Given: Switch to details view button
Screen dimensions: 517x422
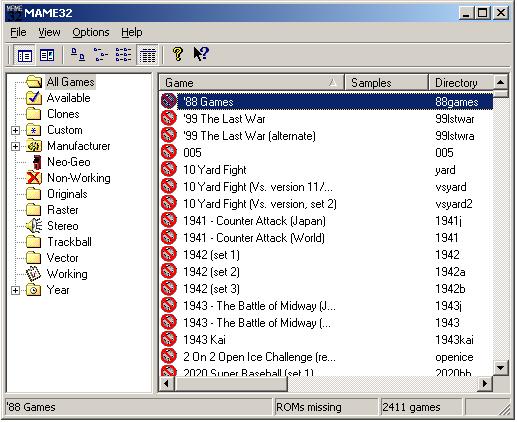Looking at the screenshot, I should [147, 55].
